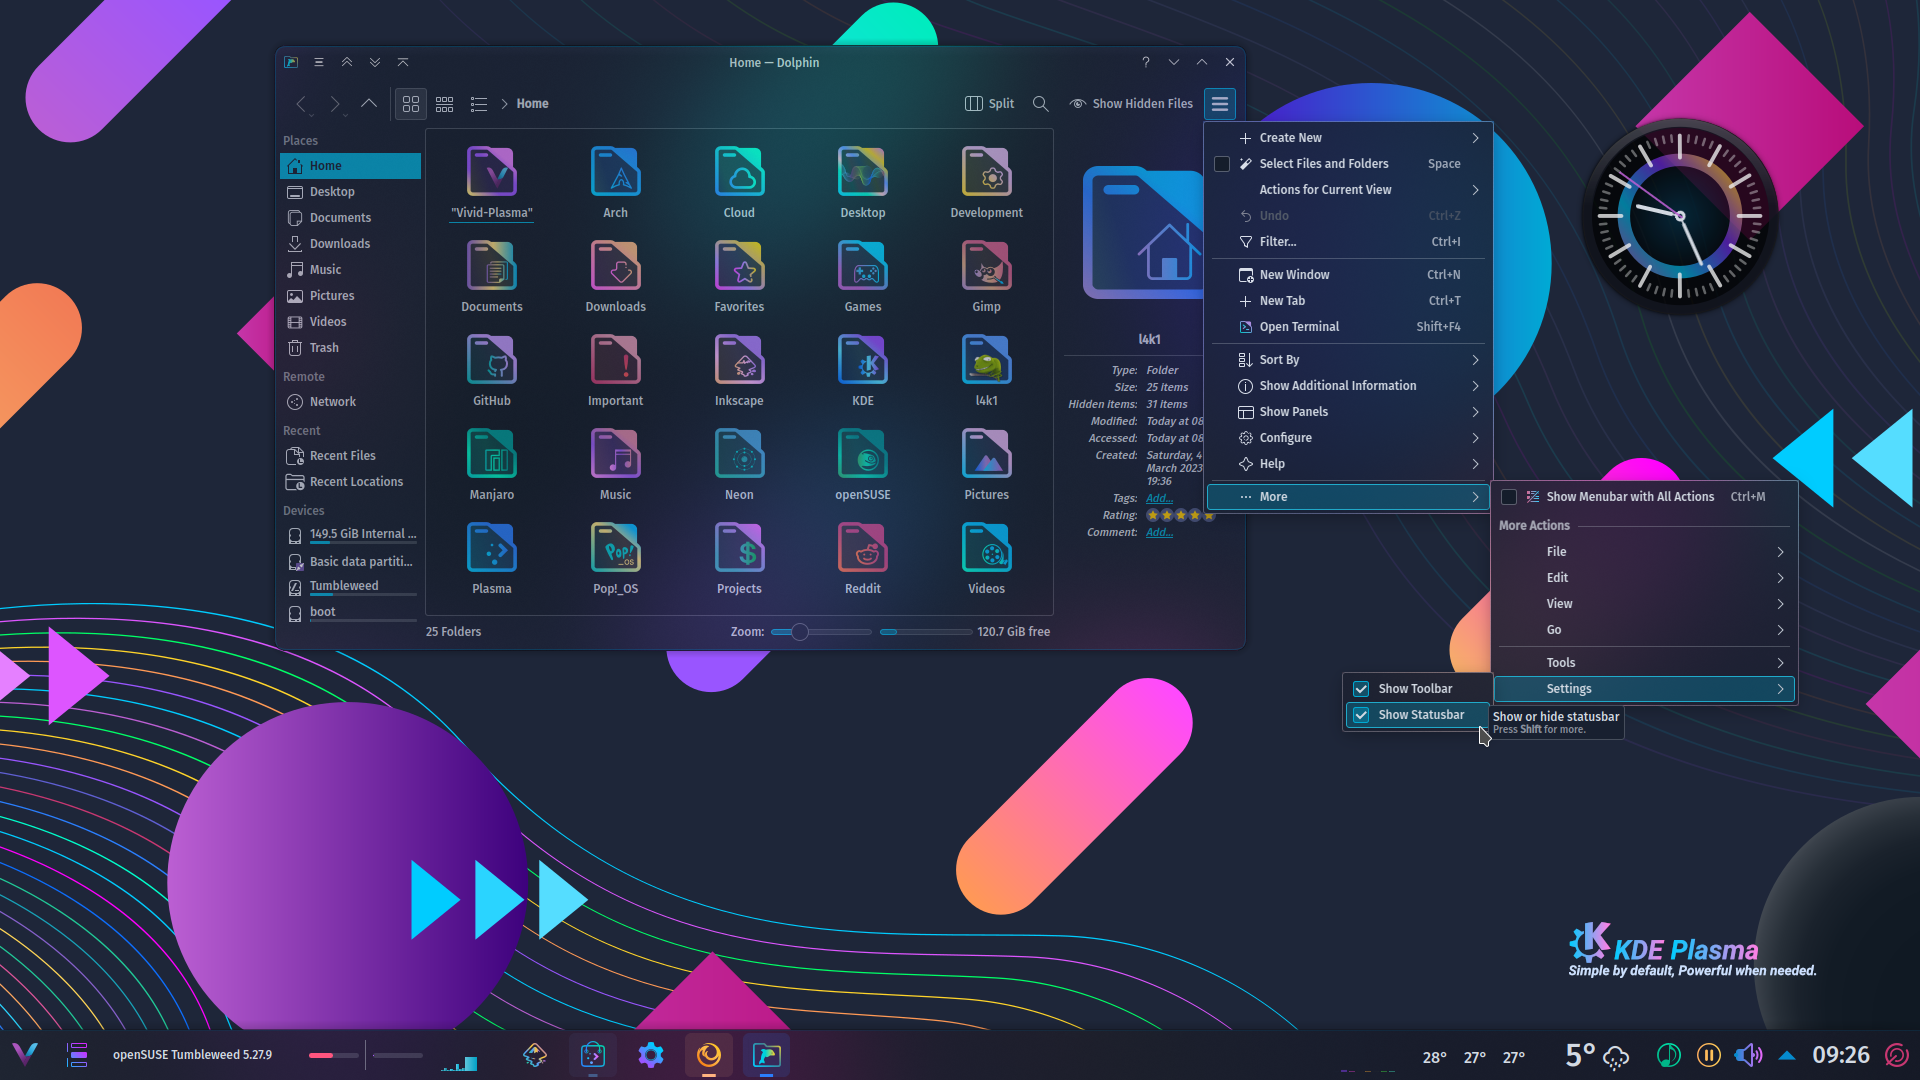The width and height of the screenshot is (1920, 1080).
Task: Expand Show Additional Information submenu
Action: [1349, 386]
